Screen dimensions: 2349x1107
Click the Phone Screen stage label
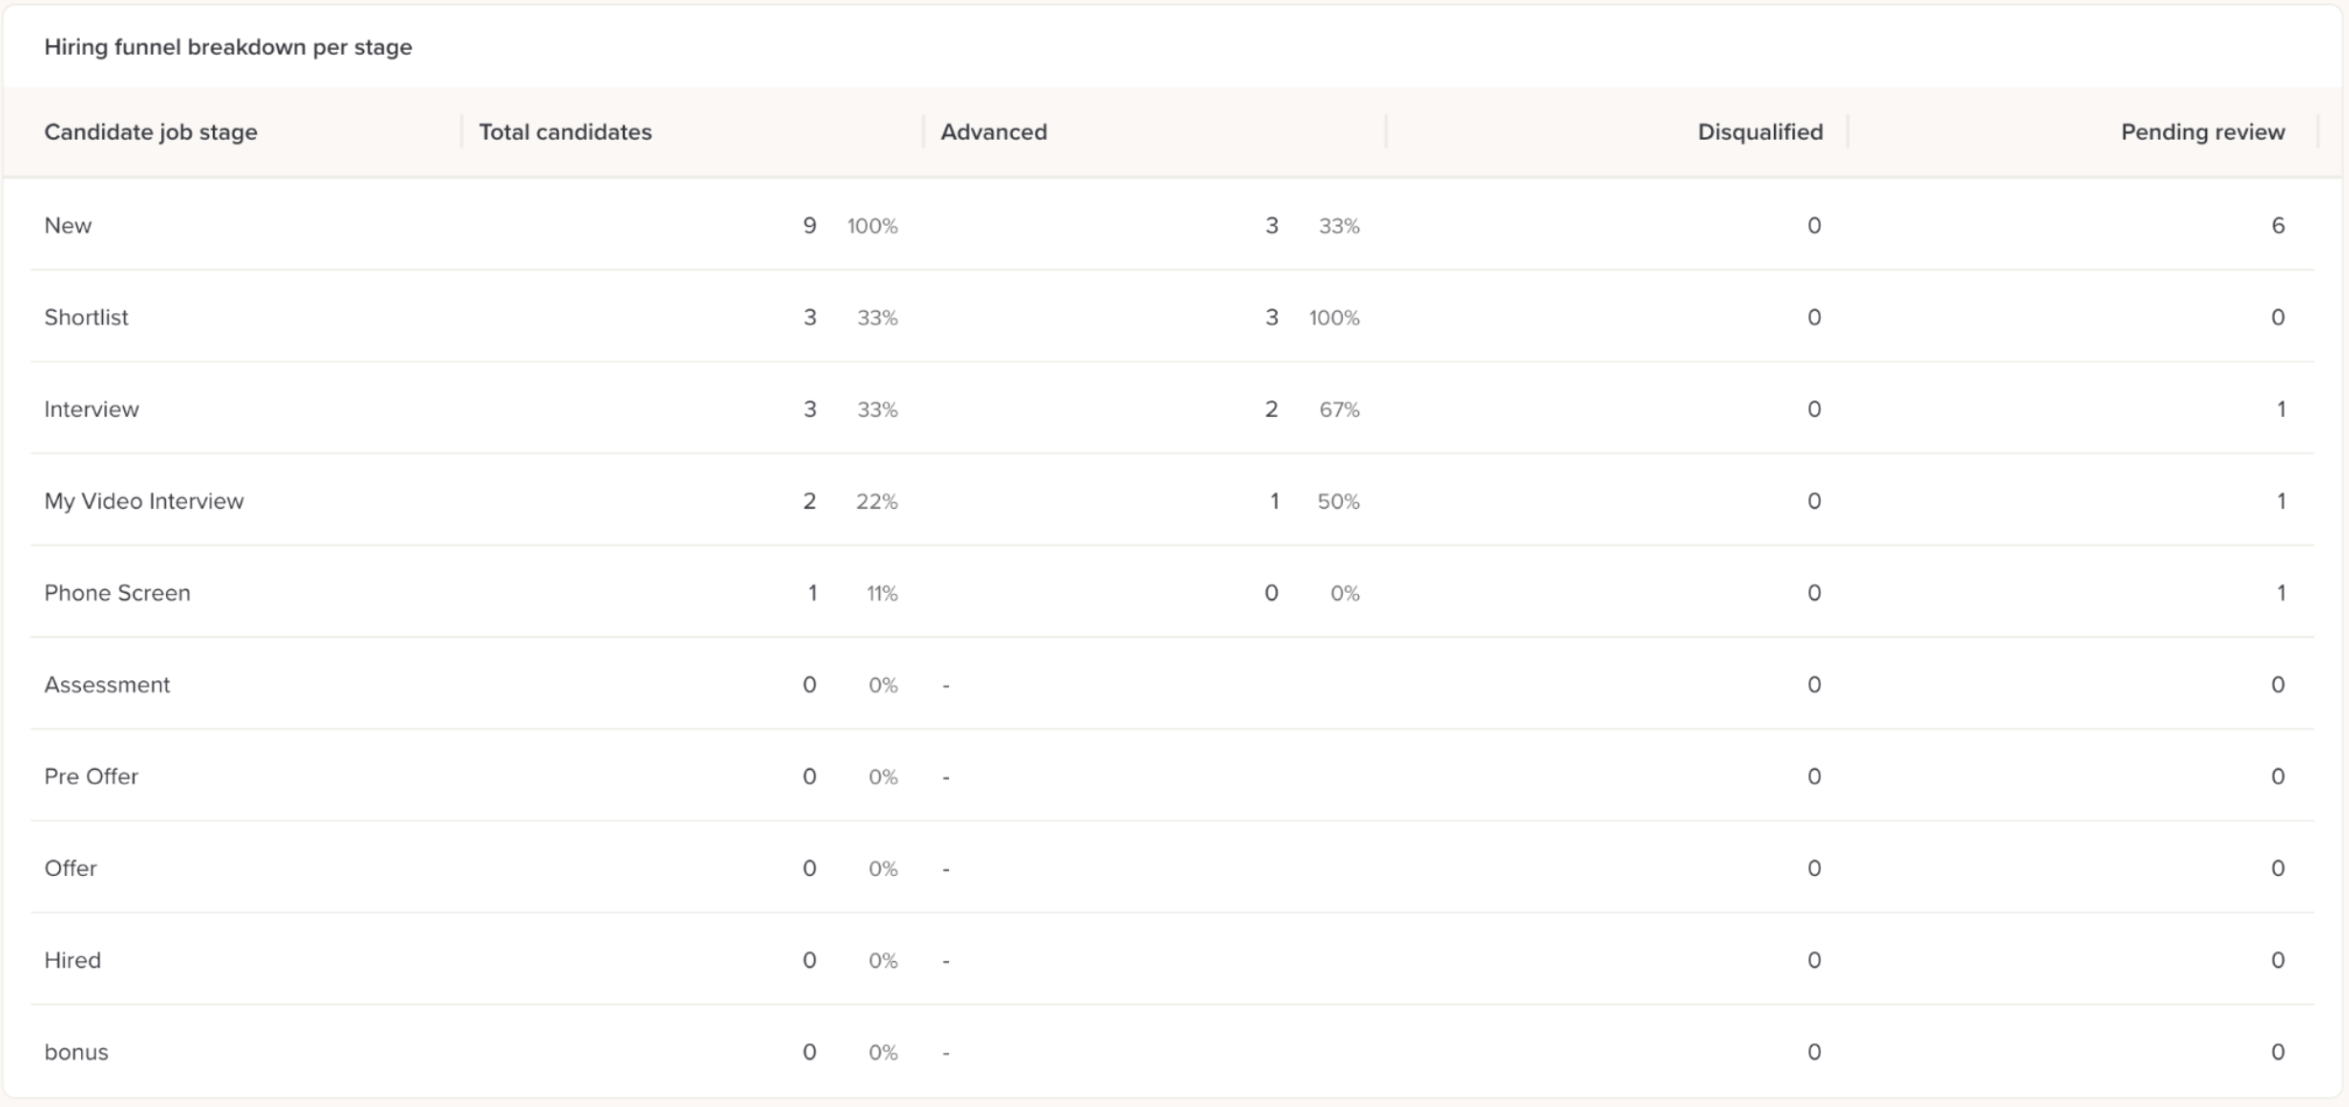(x=117, y=594)
